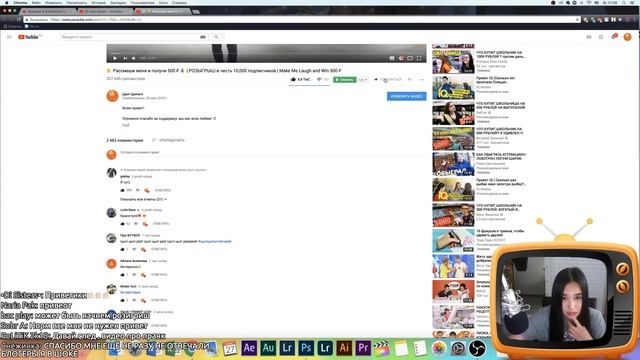This screenshot has width=640, height=360.
Task: Toggle subtitles in the video player
Action: 392,58
